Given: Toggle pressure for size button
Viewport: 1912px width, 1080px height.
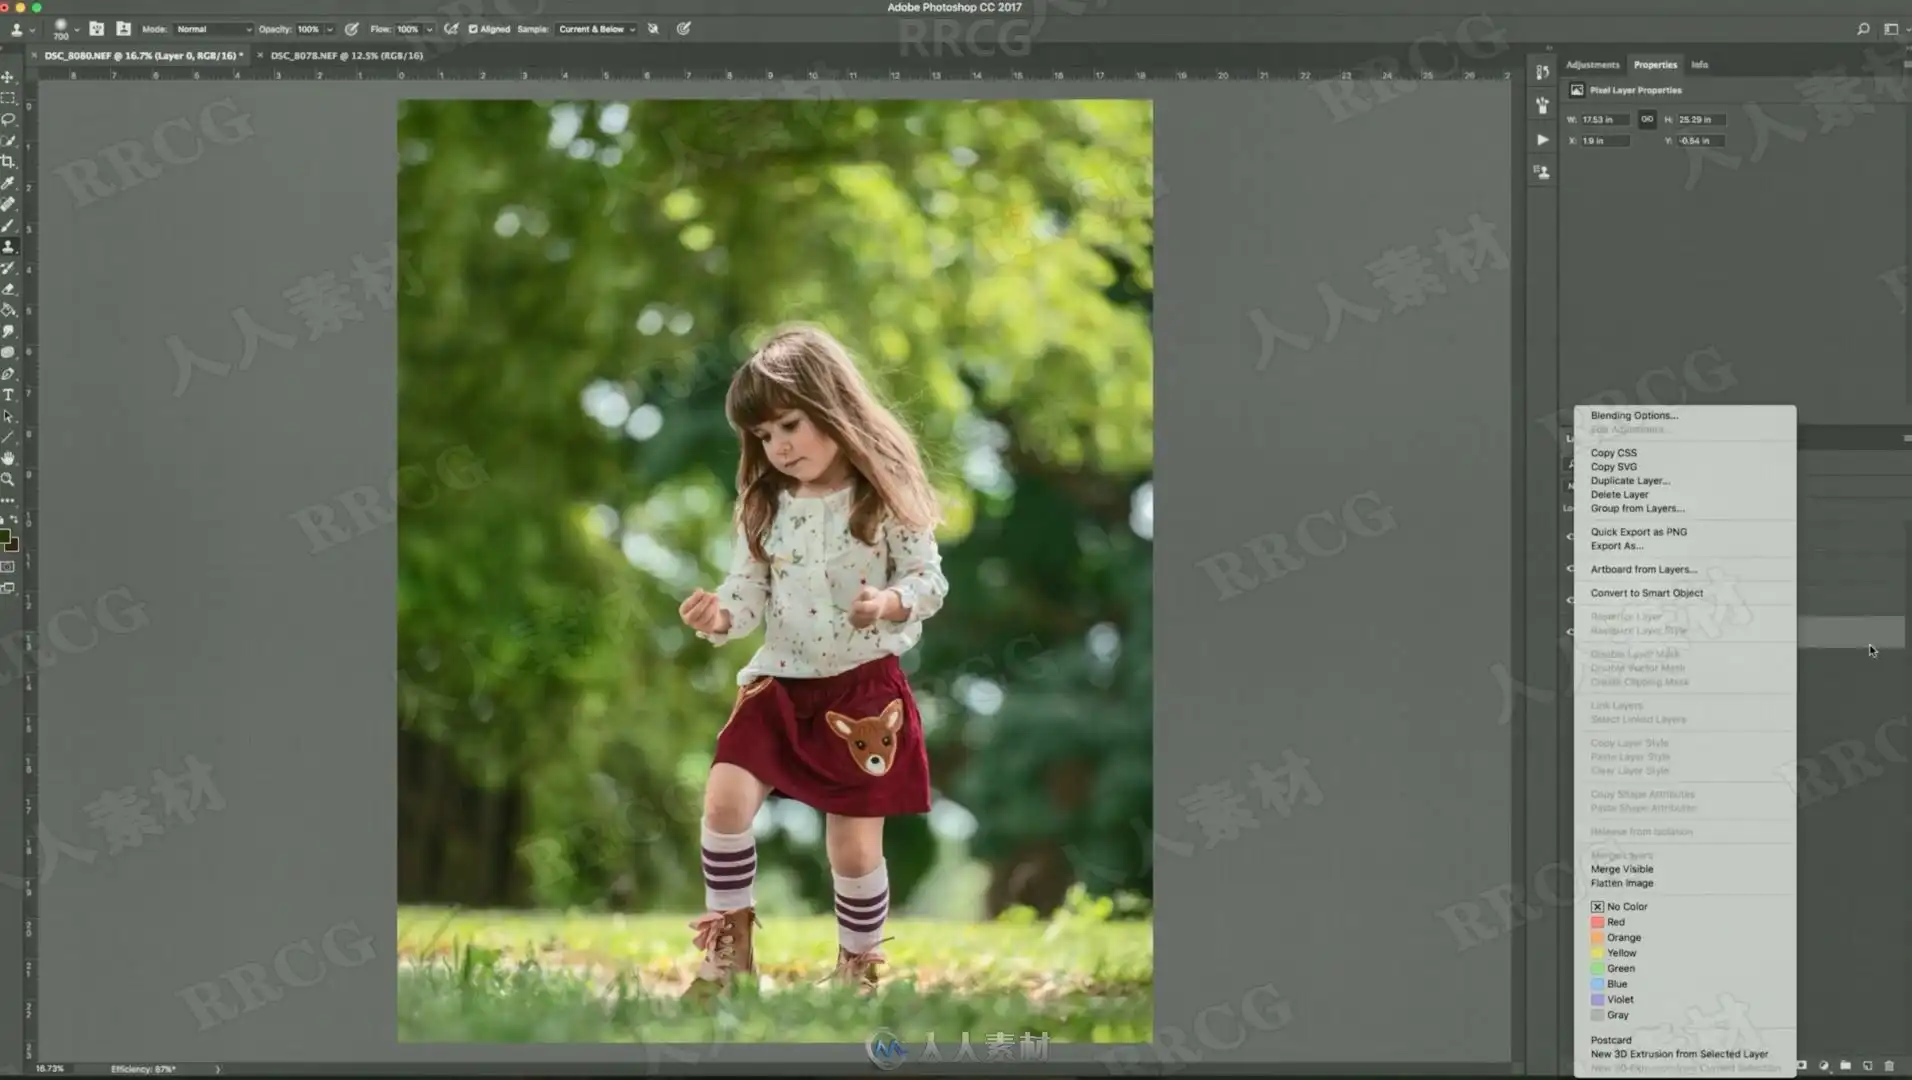Looking at the screenshot, I should point(684,29).
